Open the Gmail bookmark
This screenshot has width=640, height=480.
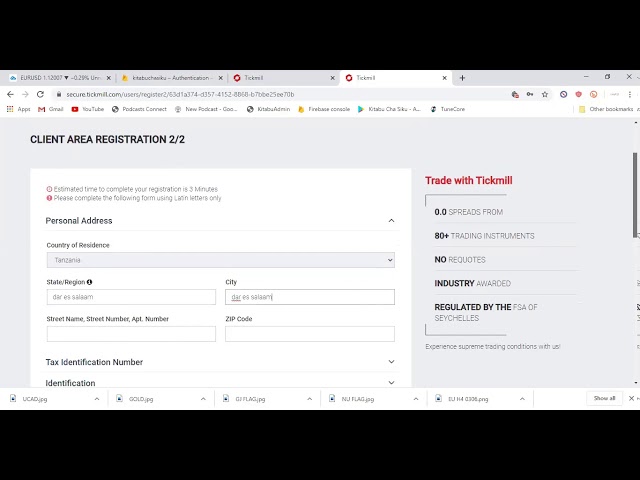[x=51, y=109]
